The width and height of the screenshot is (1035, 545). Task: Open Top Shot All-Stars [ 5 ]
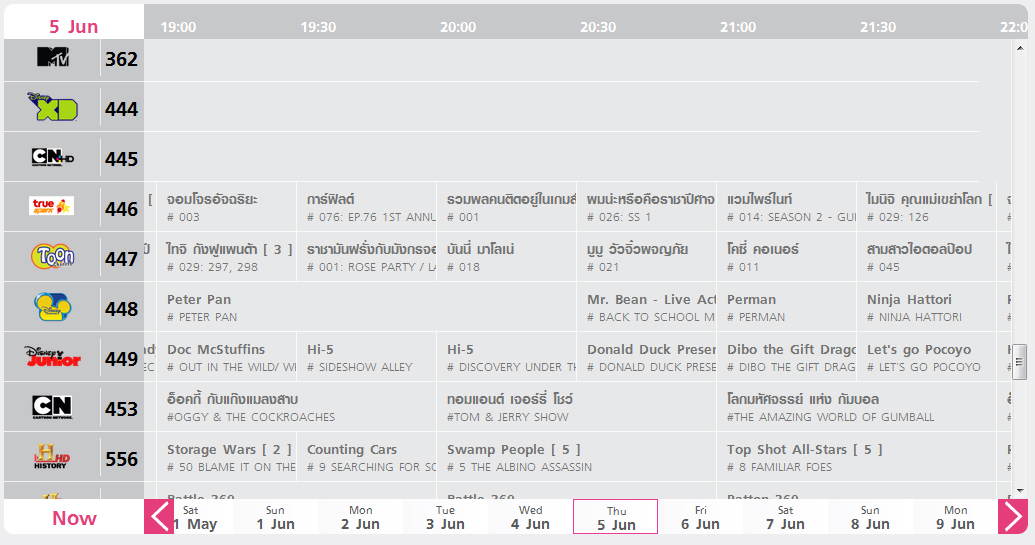[x=856, y=458]
